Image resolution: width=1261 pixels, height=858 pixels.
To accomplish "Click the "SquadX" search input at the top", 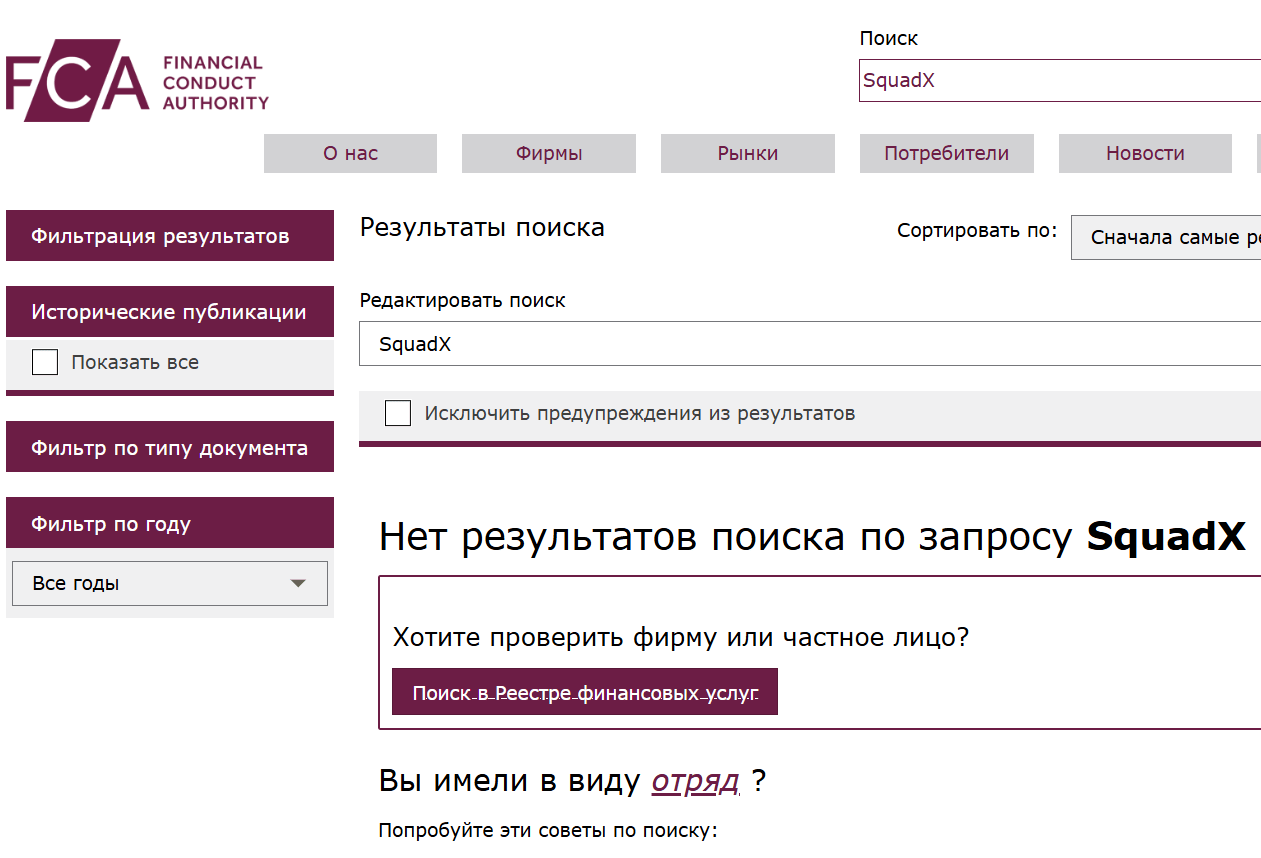I will pyautogui.click(x=1000, y=80).
